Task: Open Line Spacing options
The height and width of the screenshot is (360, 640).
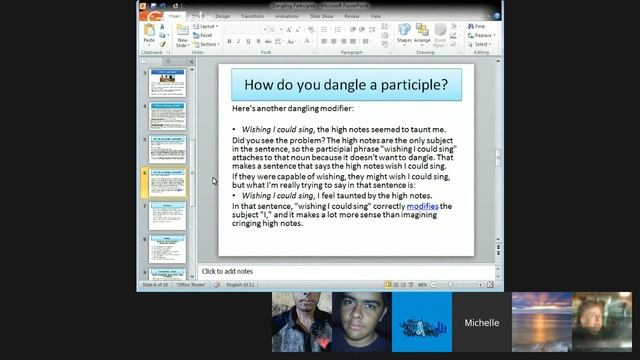Action: coord(373,29)
